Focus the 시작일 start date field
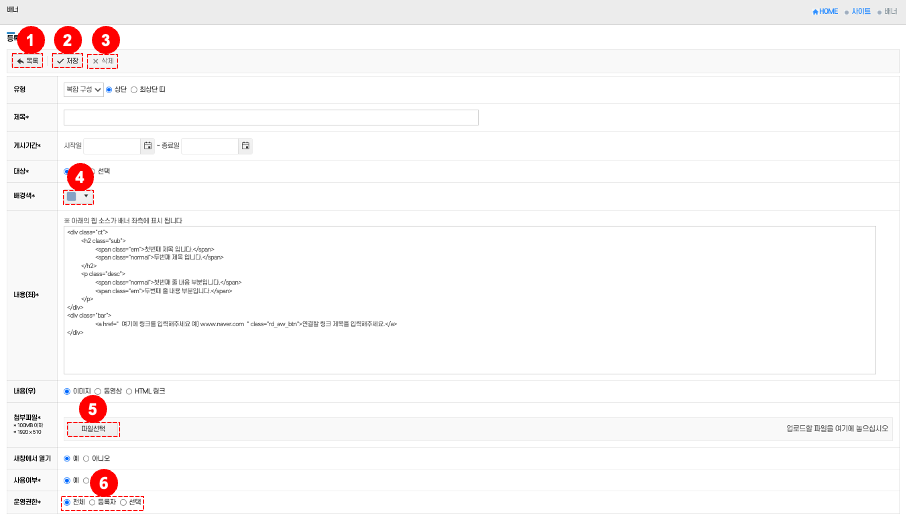 click(x=112, y=146)
